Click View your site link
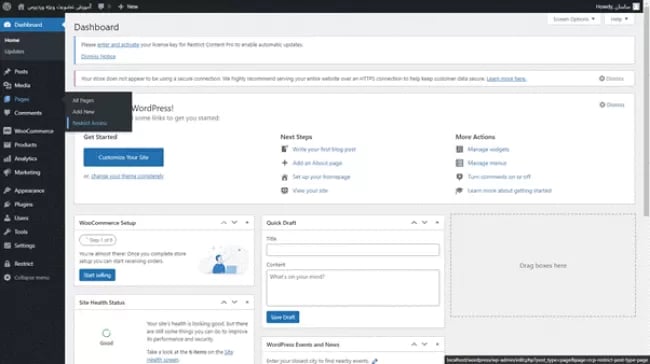The image size is (650, 364). tap(310, 191)
